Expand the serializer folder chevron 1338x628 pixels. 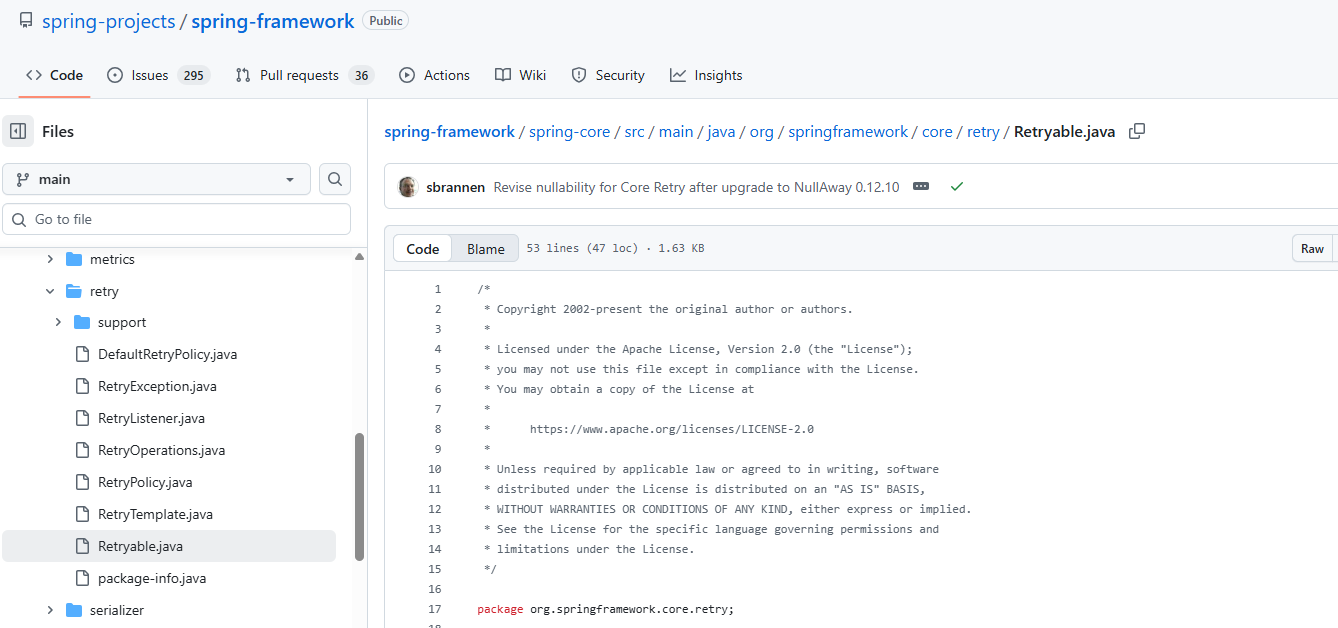tap(50, 610)
